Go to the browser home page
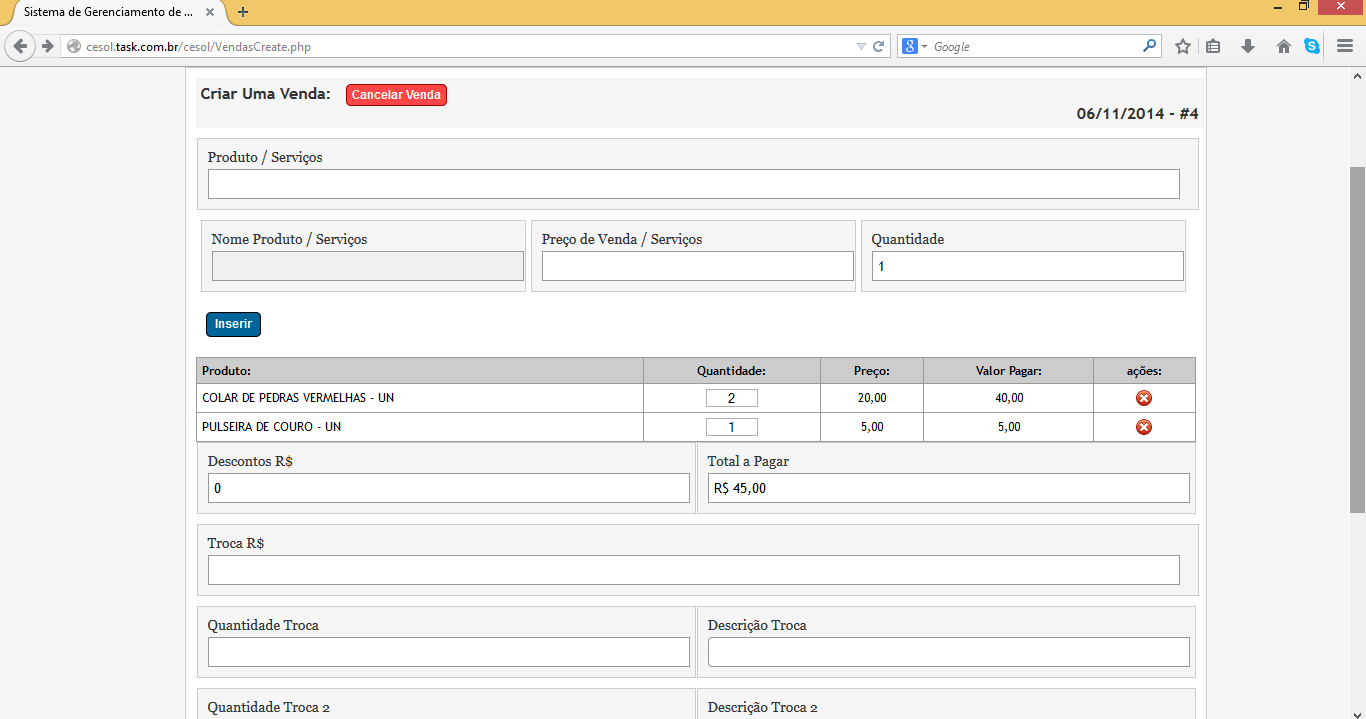Image resolution: width=1366 pixels, height=719 pixels. pos(1283,46)
